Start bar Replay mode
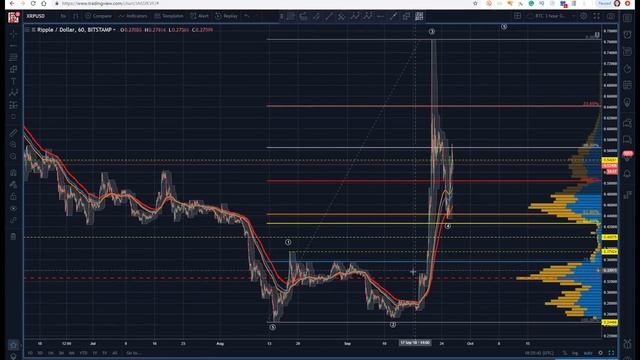Screen dimensions: 640x360 [226, 16]
